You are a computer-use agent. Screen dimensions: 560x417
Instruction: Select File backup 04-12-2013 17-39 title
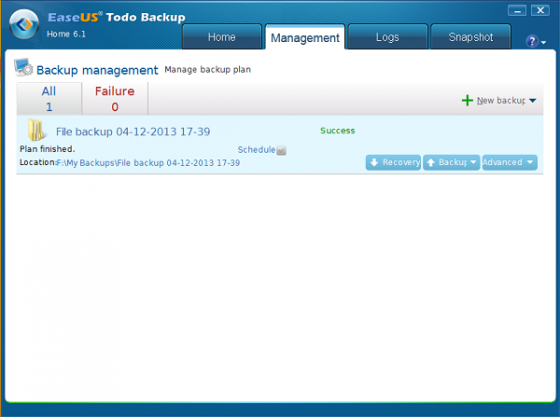[x=133, y=132]
